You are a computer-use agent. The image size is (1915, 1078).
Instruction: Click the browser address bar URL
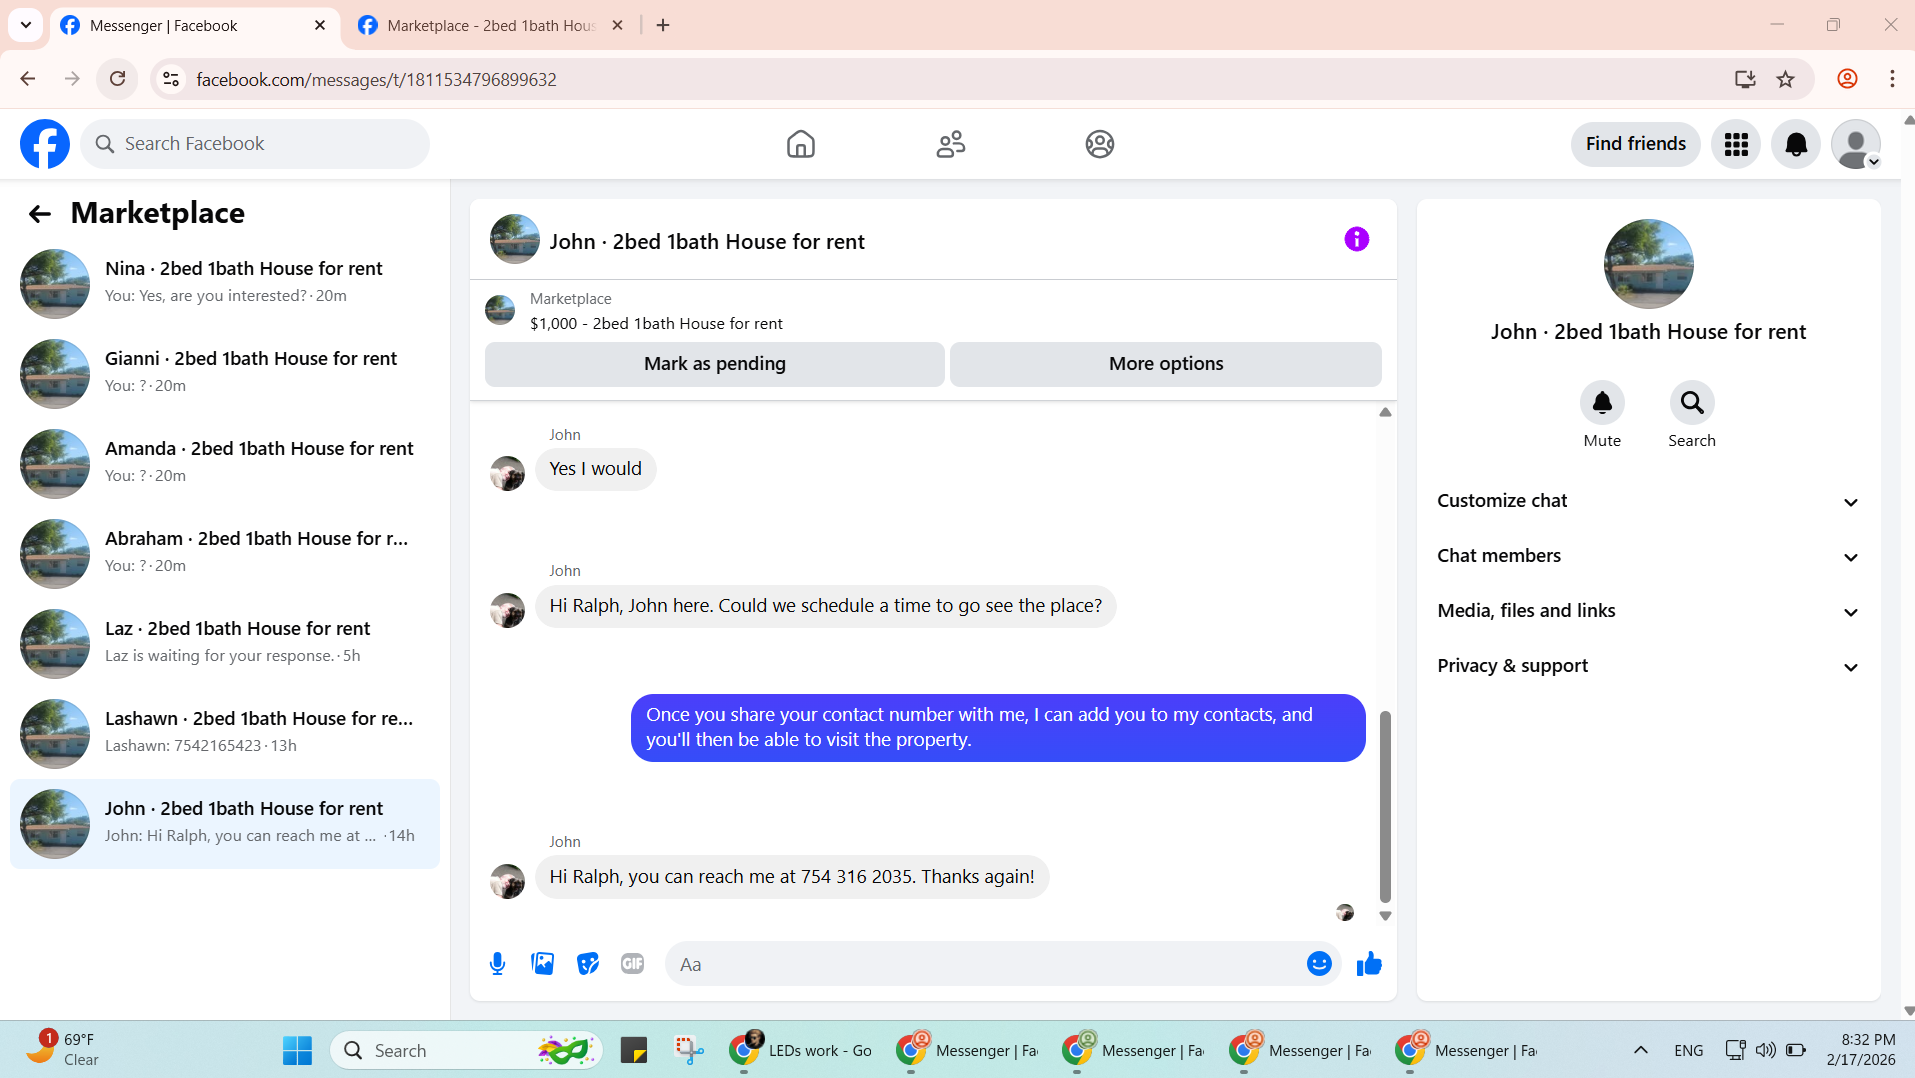coord(376,79)
